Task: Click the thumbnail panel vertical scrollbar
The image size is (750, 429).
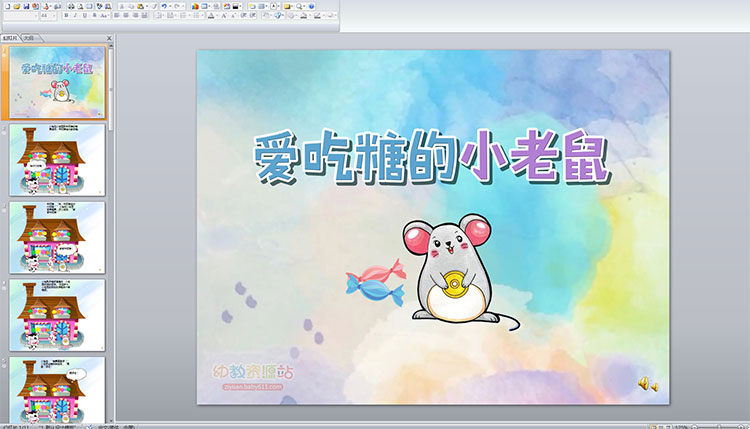Action: coord(112,200)
